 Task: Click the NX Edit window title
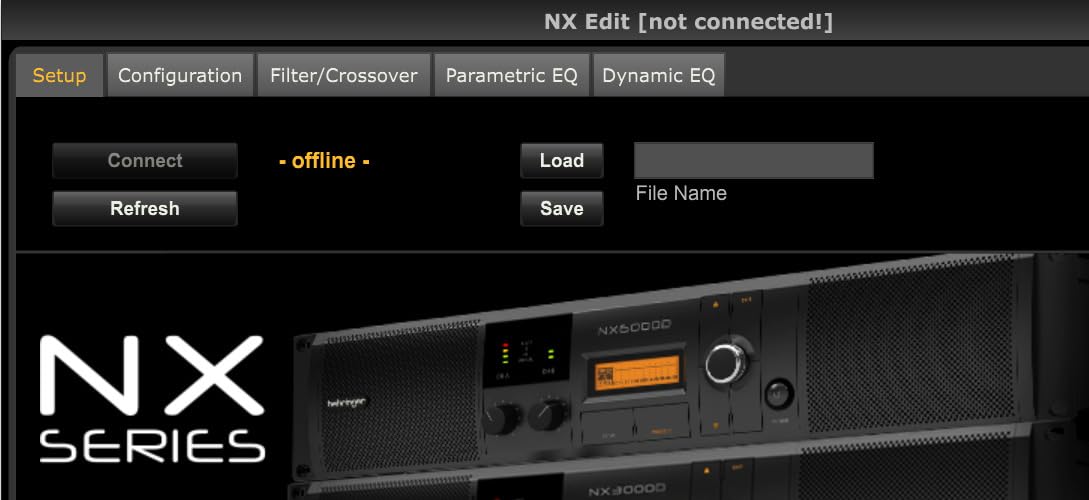(x=688, y=22)
